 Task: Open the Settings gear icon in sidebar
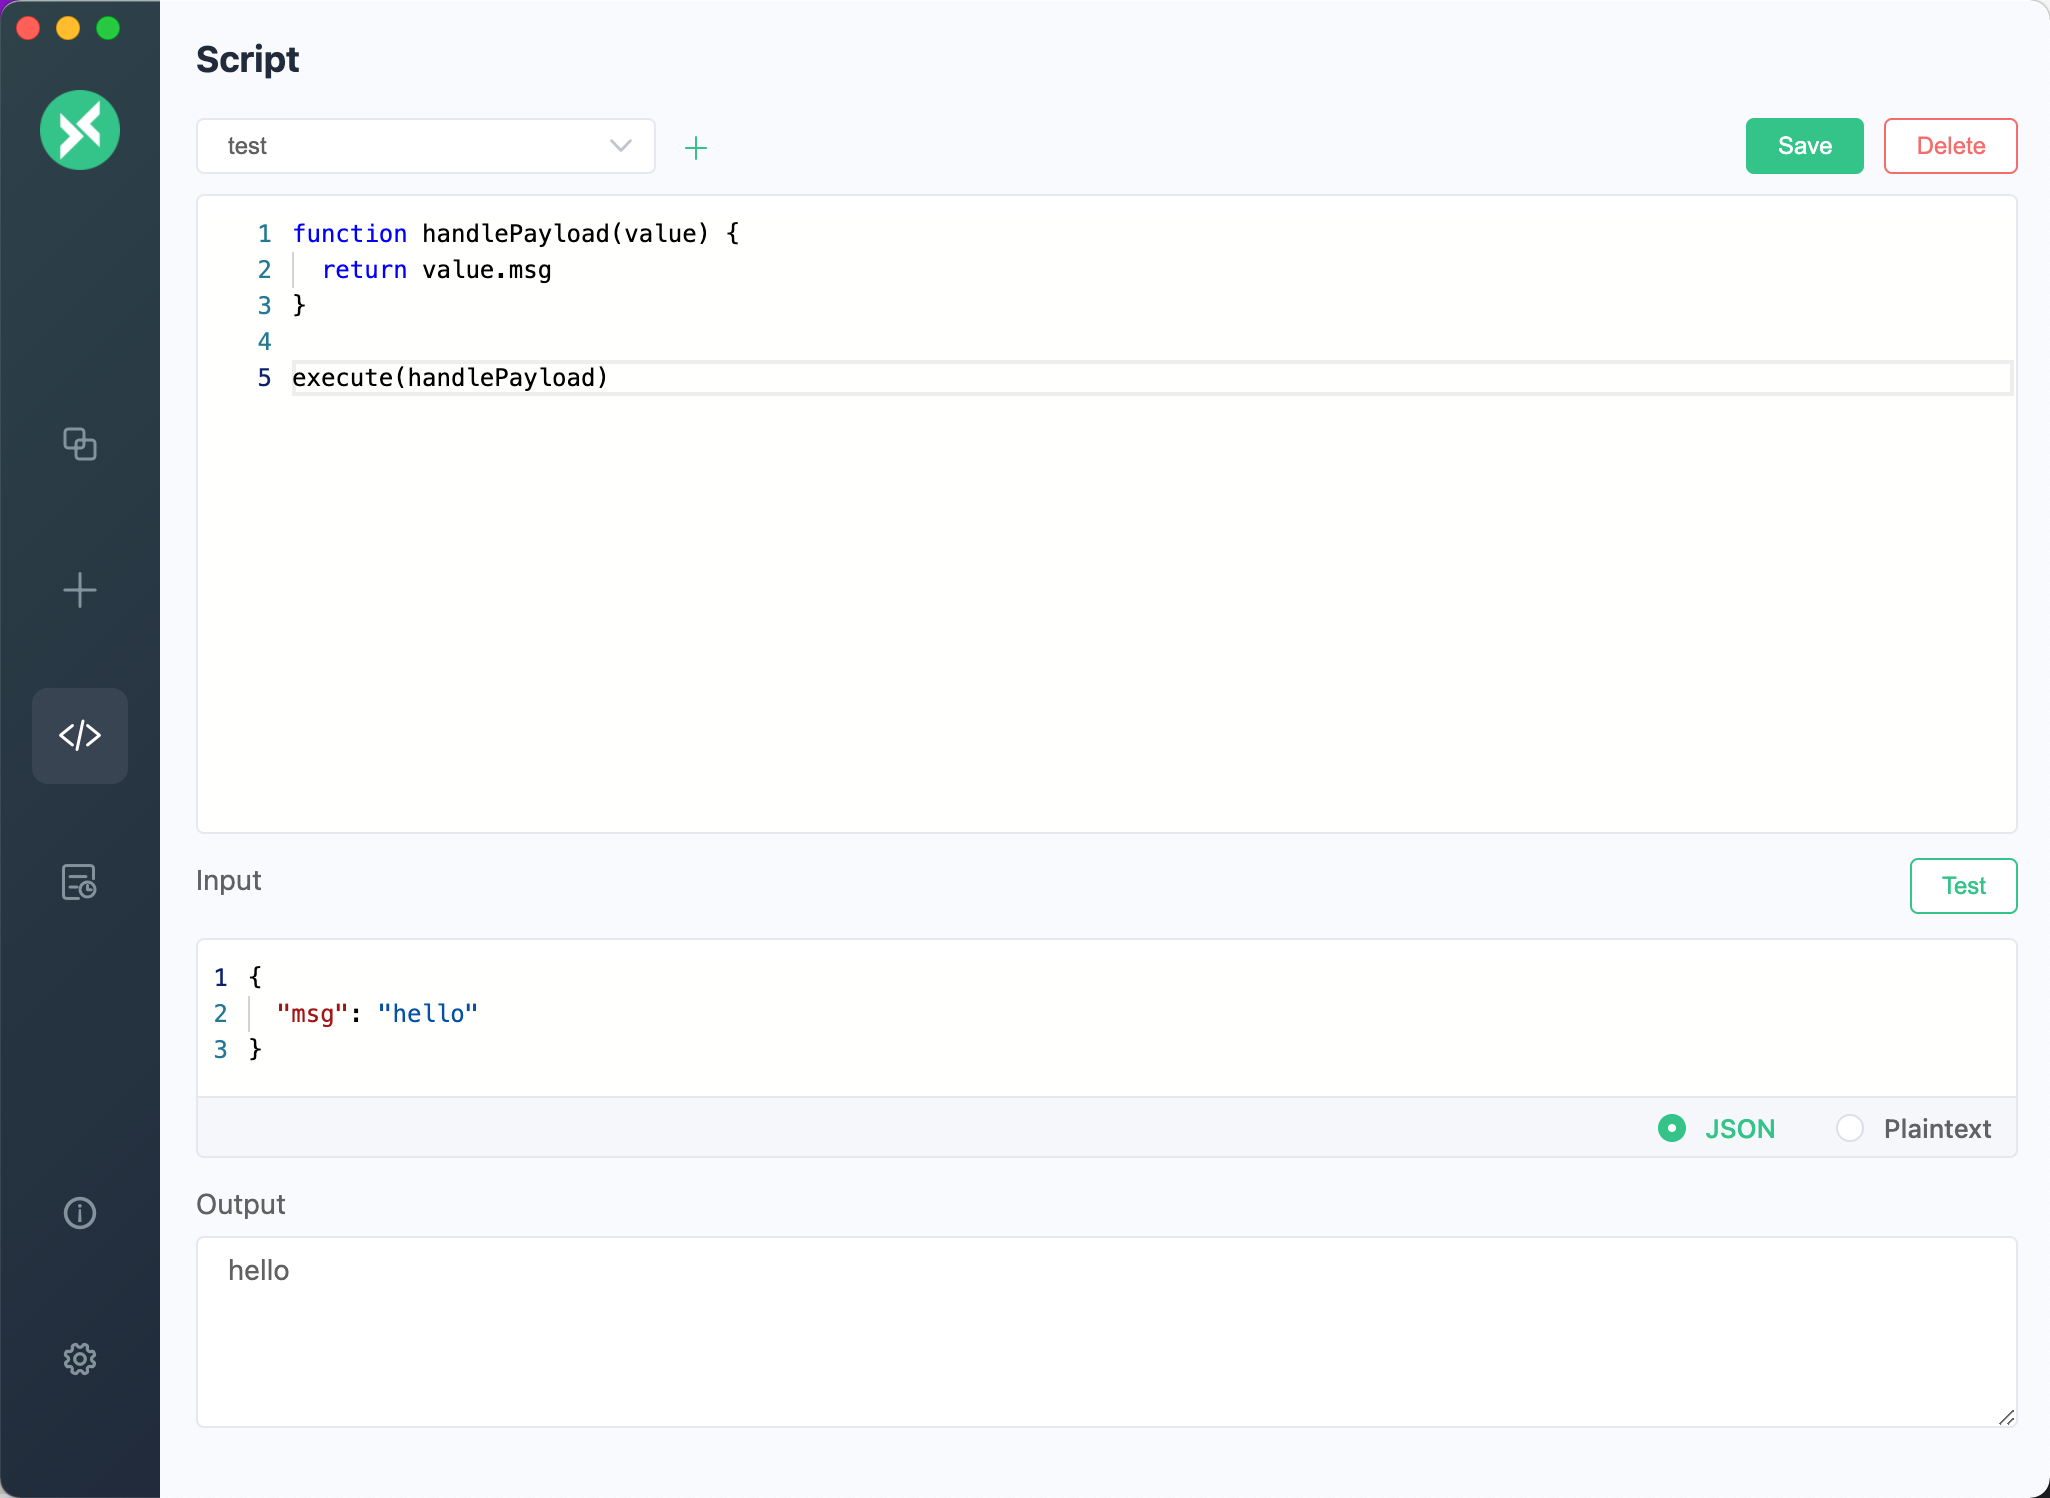[80, 1359]
